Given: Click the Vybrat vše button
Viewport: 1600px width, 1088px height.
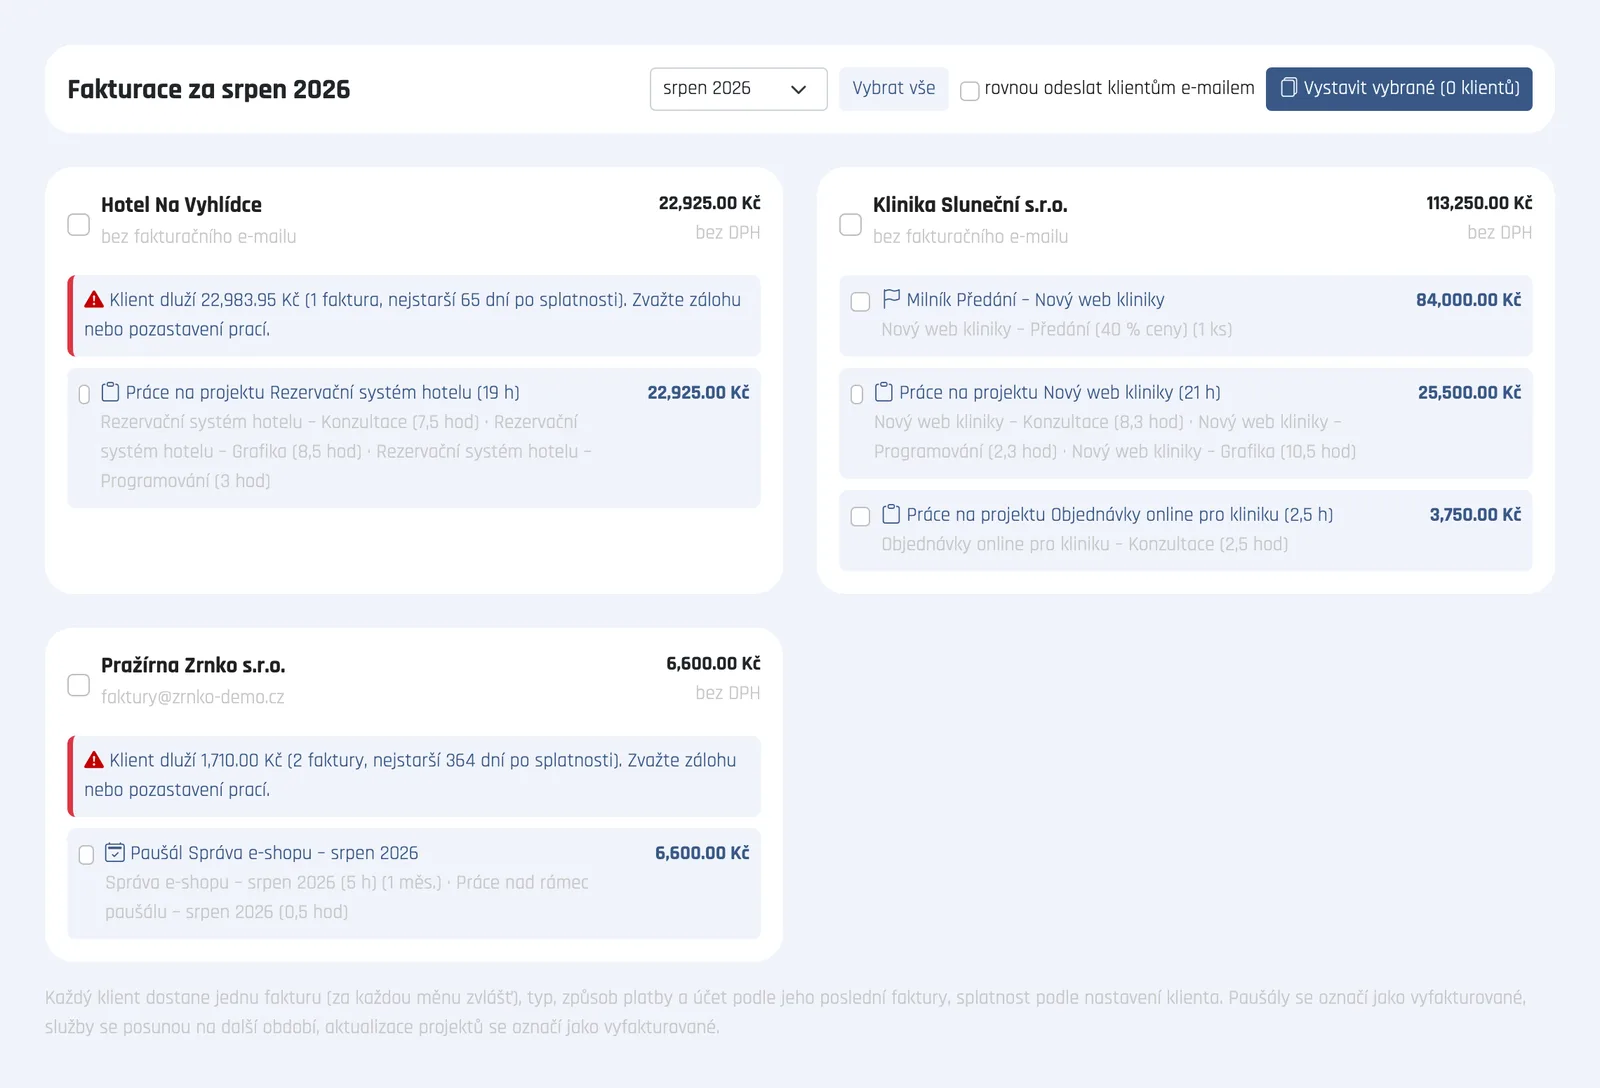Looking at the screenshot, I should tap(894, 89).
